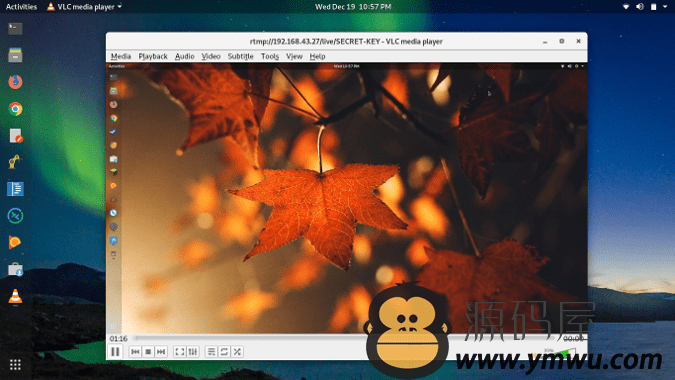Viewport: 675px width, 380px height.
Task: Open the clock and calendar dropdown
Action: coord(353,6)
